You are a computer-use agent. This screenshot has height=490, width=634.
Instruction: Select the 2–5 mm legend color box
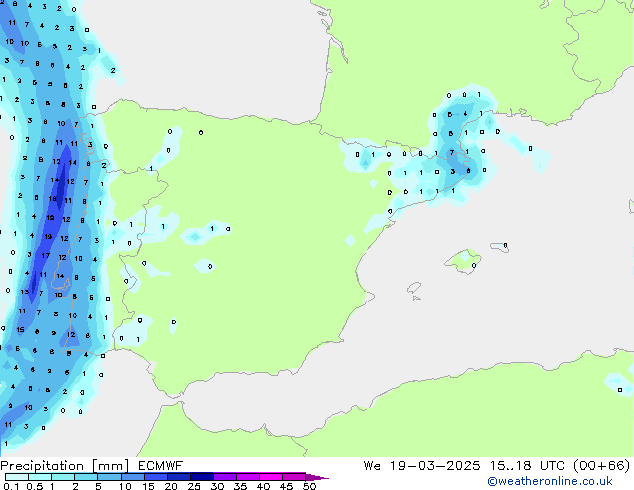(86, 477)
